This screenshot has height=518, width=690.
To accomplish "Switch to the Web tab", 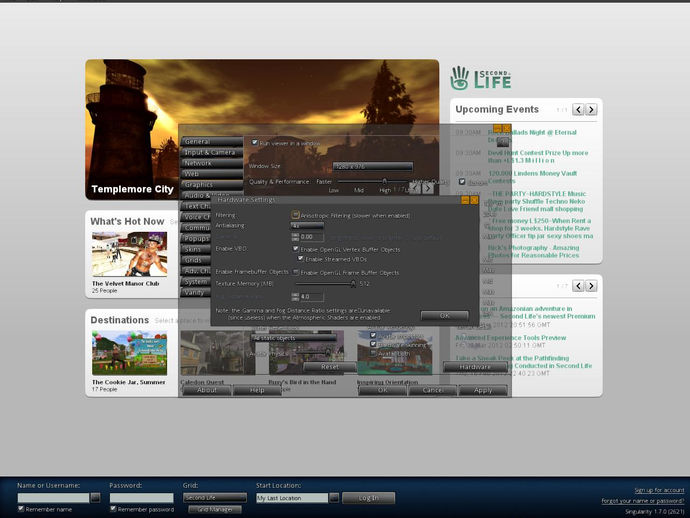I will tap(212, 174).
